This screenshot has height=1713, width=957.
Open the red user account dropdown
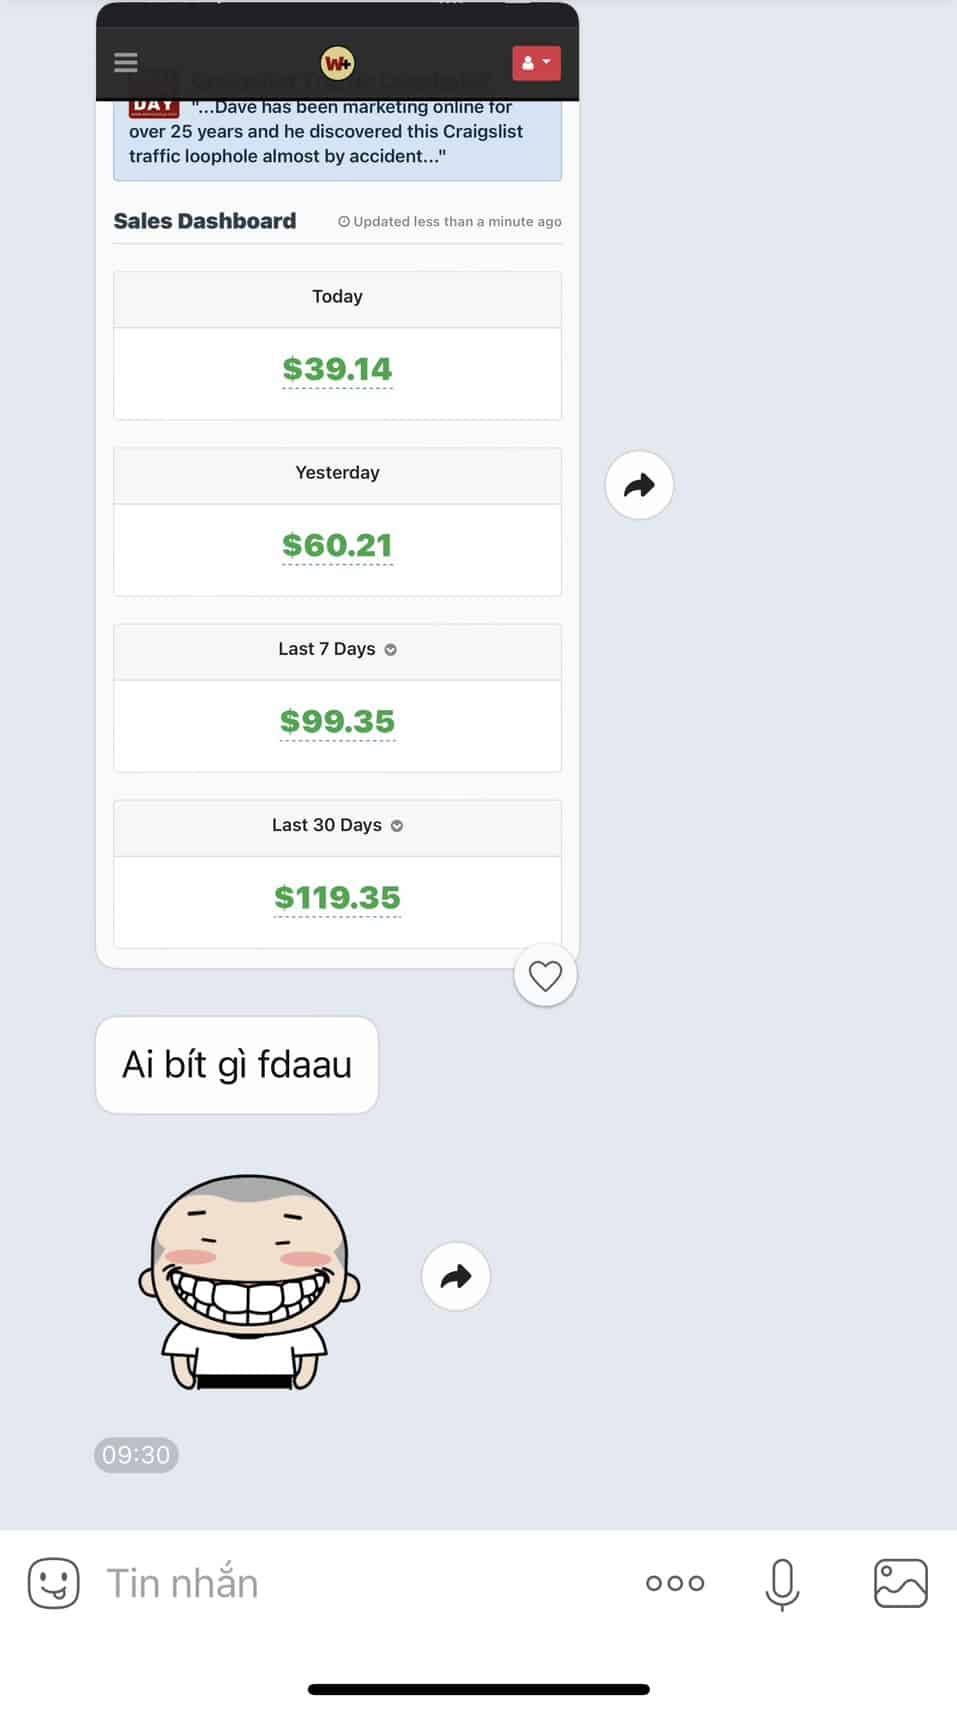click(x=536, y=63)
